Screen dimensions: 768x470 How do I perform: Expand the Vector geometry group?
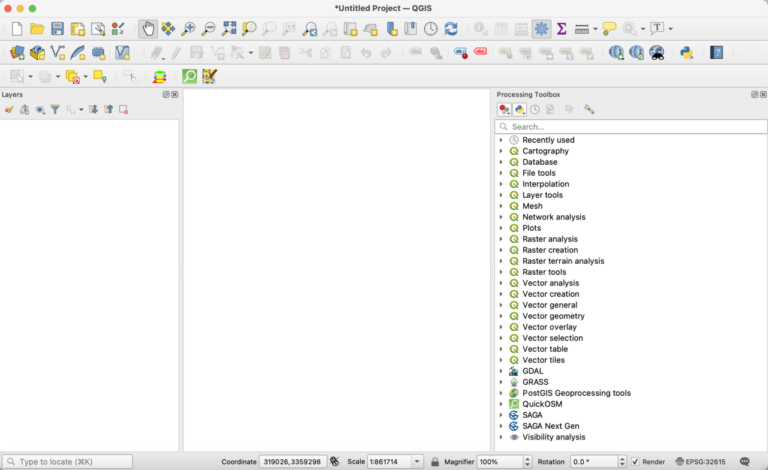point(501,316)
